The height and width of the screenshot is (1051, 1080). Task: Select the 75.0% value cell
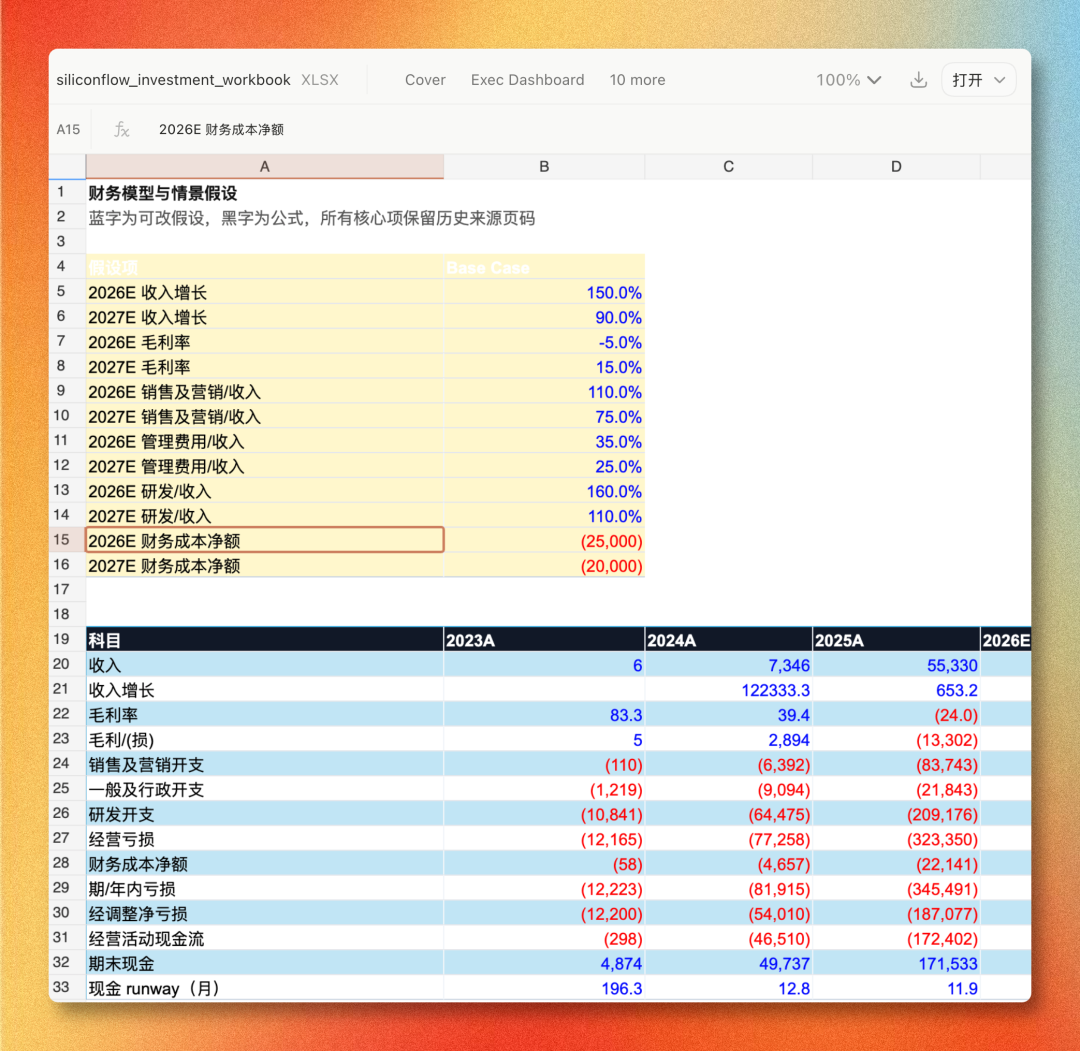point(544,416)
